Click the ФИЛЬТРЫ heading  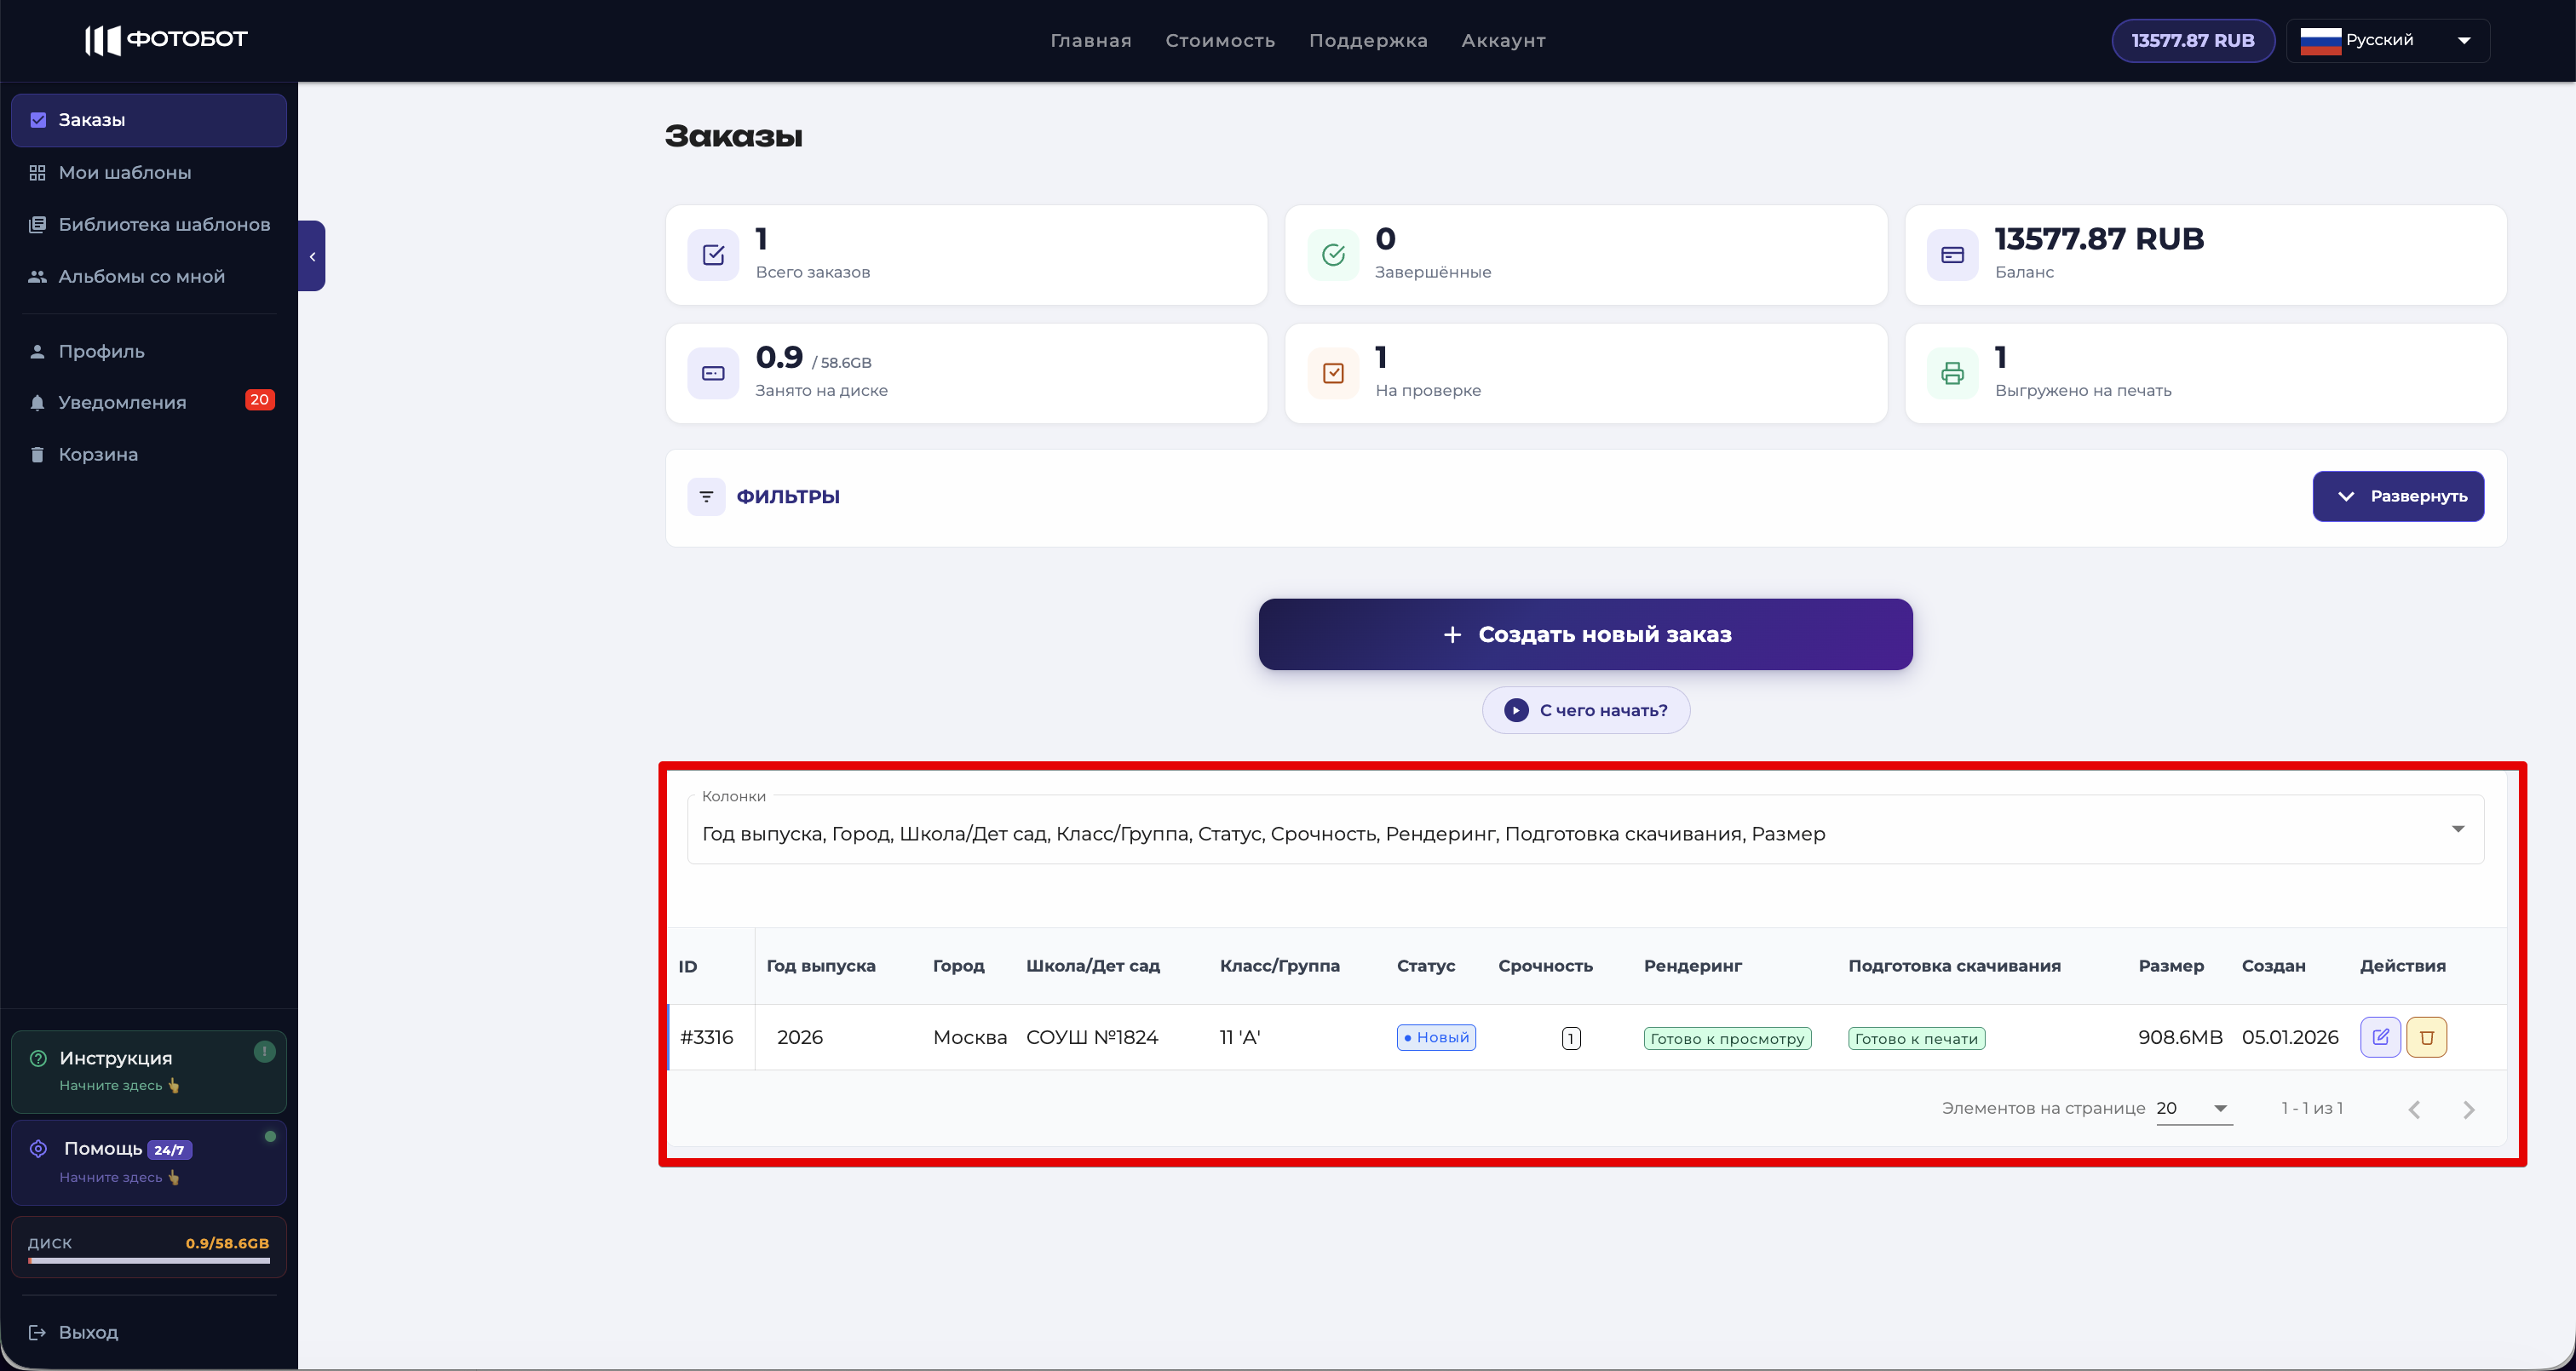[x=788, y=496]
